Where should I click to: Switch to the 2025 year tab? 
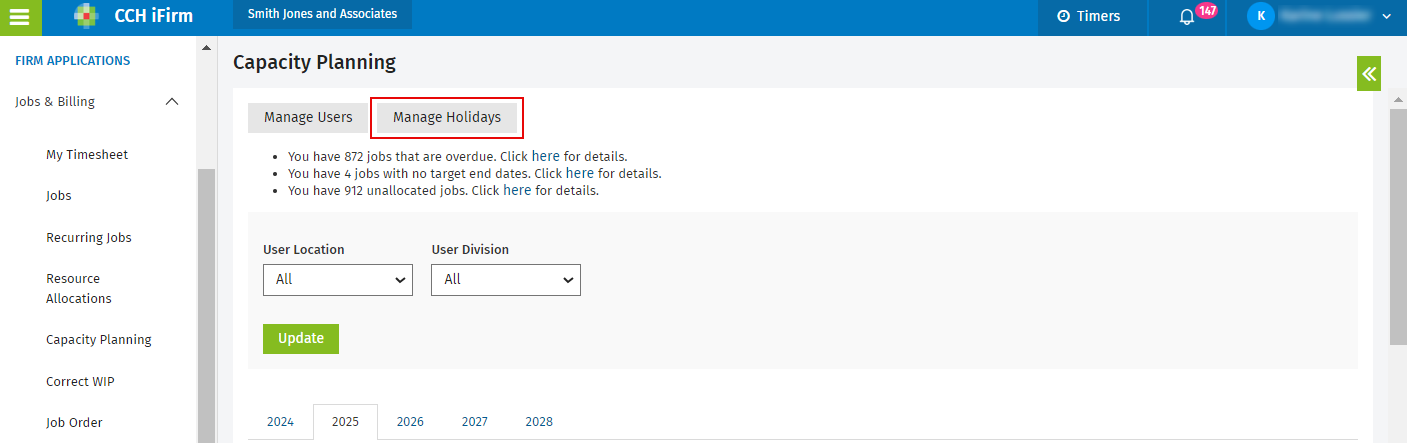click(345, 422)
